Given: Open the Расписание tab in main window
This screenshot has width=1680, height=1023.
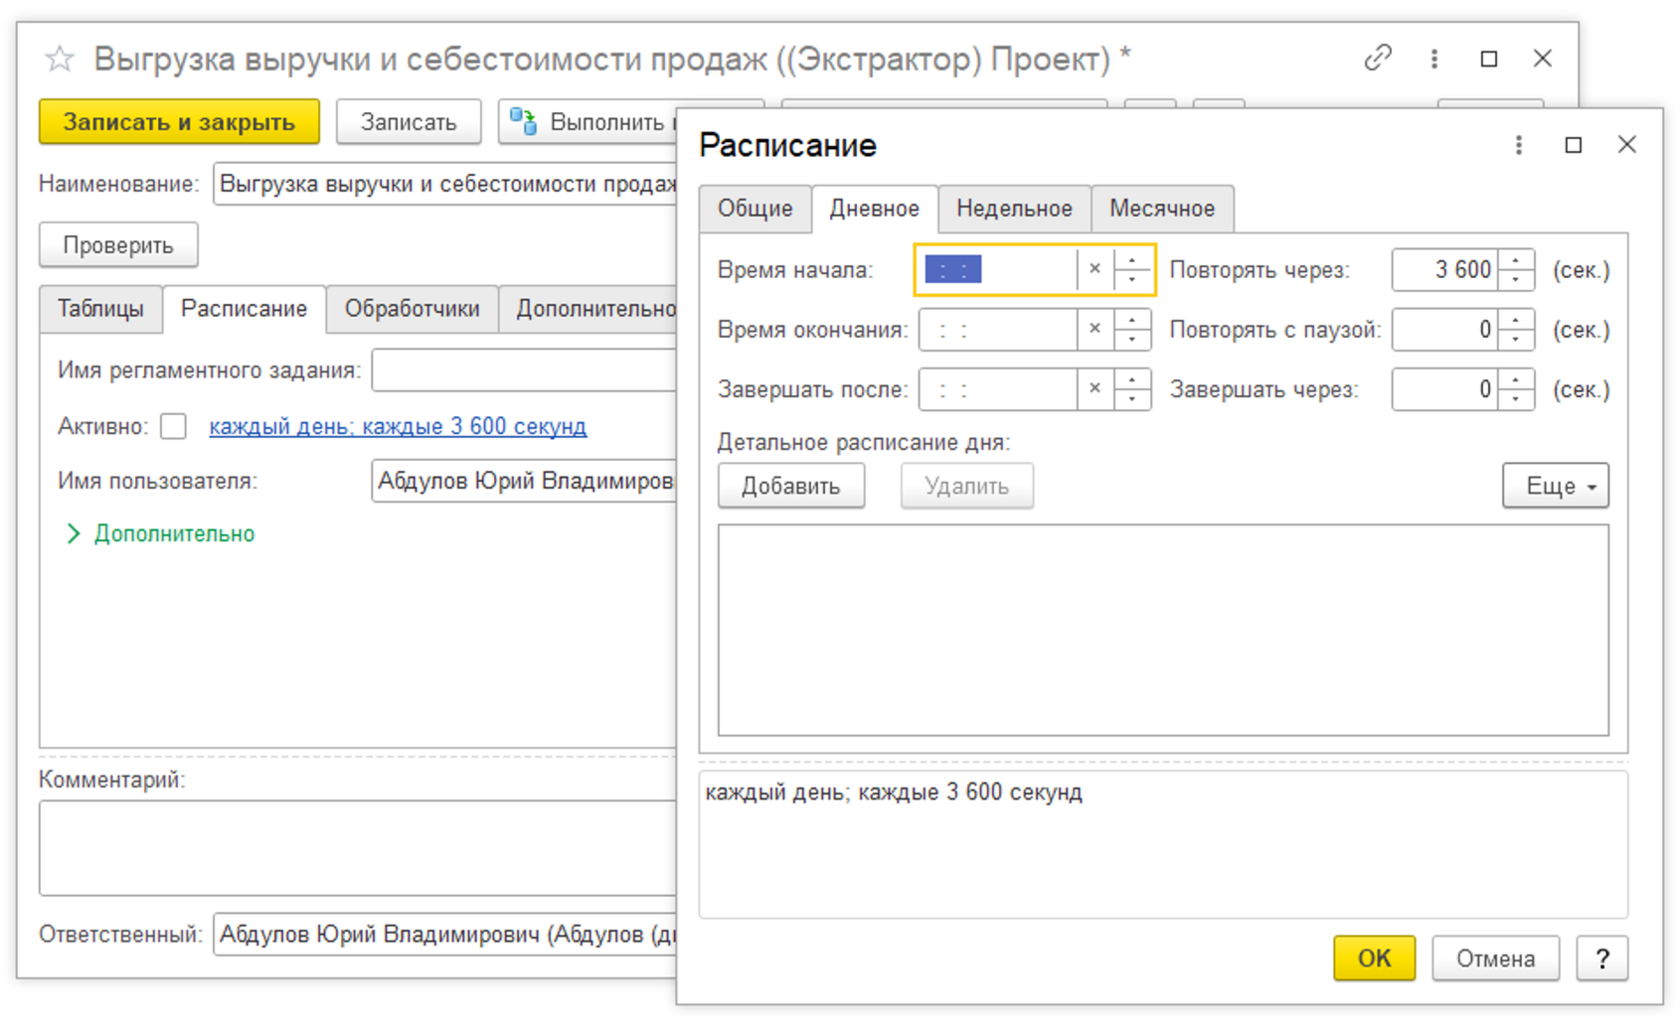Looking at the screenshot, I should pos(244,309).
